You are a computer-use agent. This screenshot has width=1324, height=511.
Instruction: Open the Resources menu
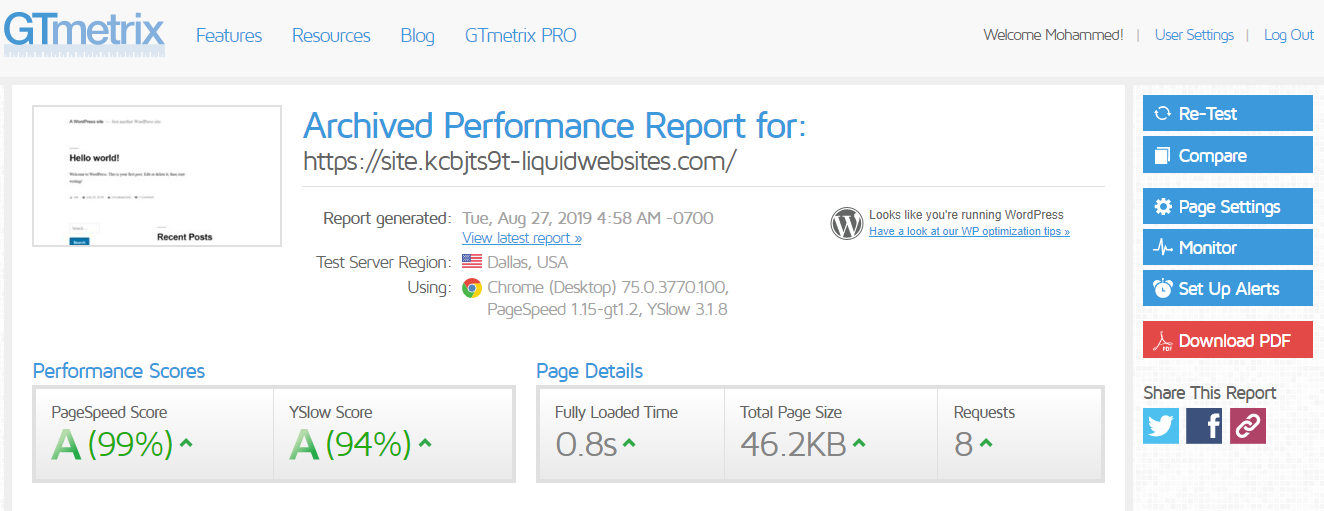pos(331,35)
